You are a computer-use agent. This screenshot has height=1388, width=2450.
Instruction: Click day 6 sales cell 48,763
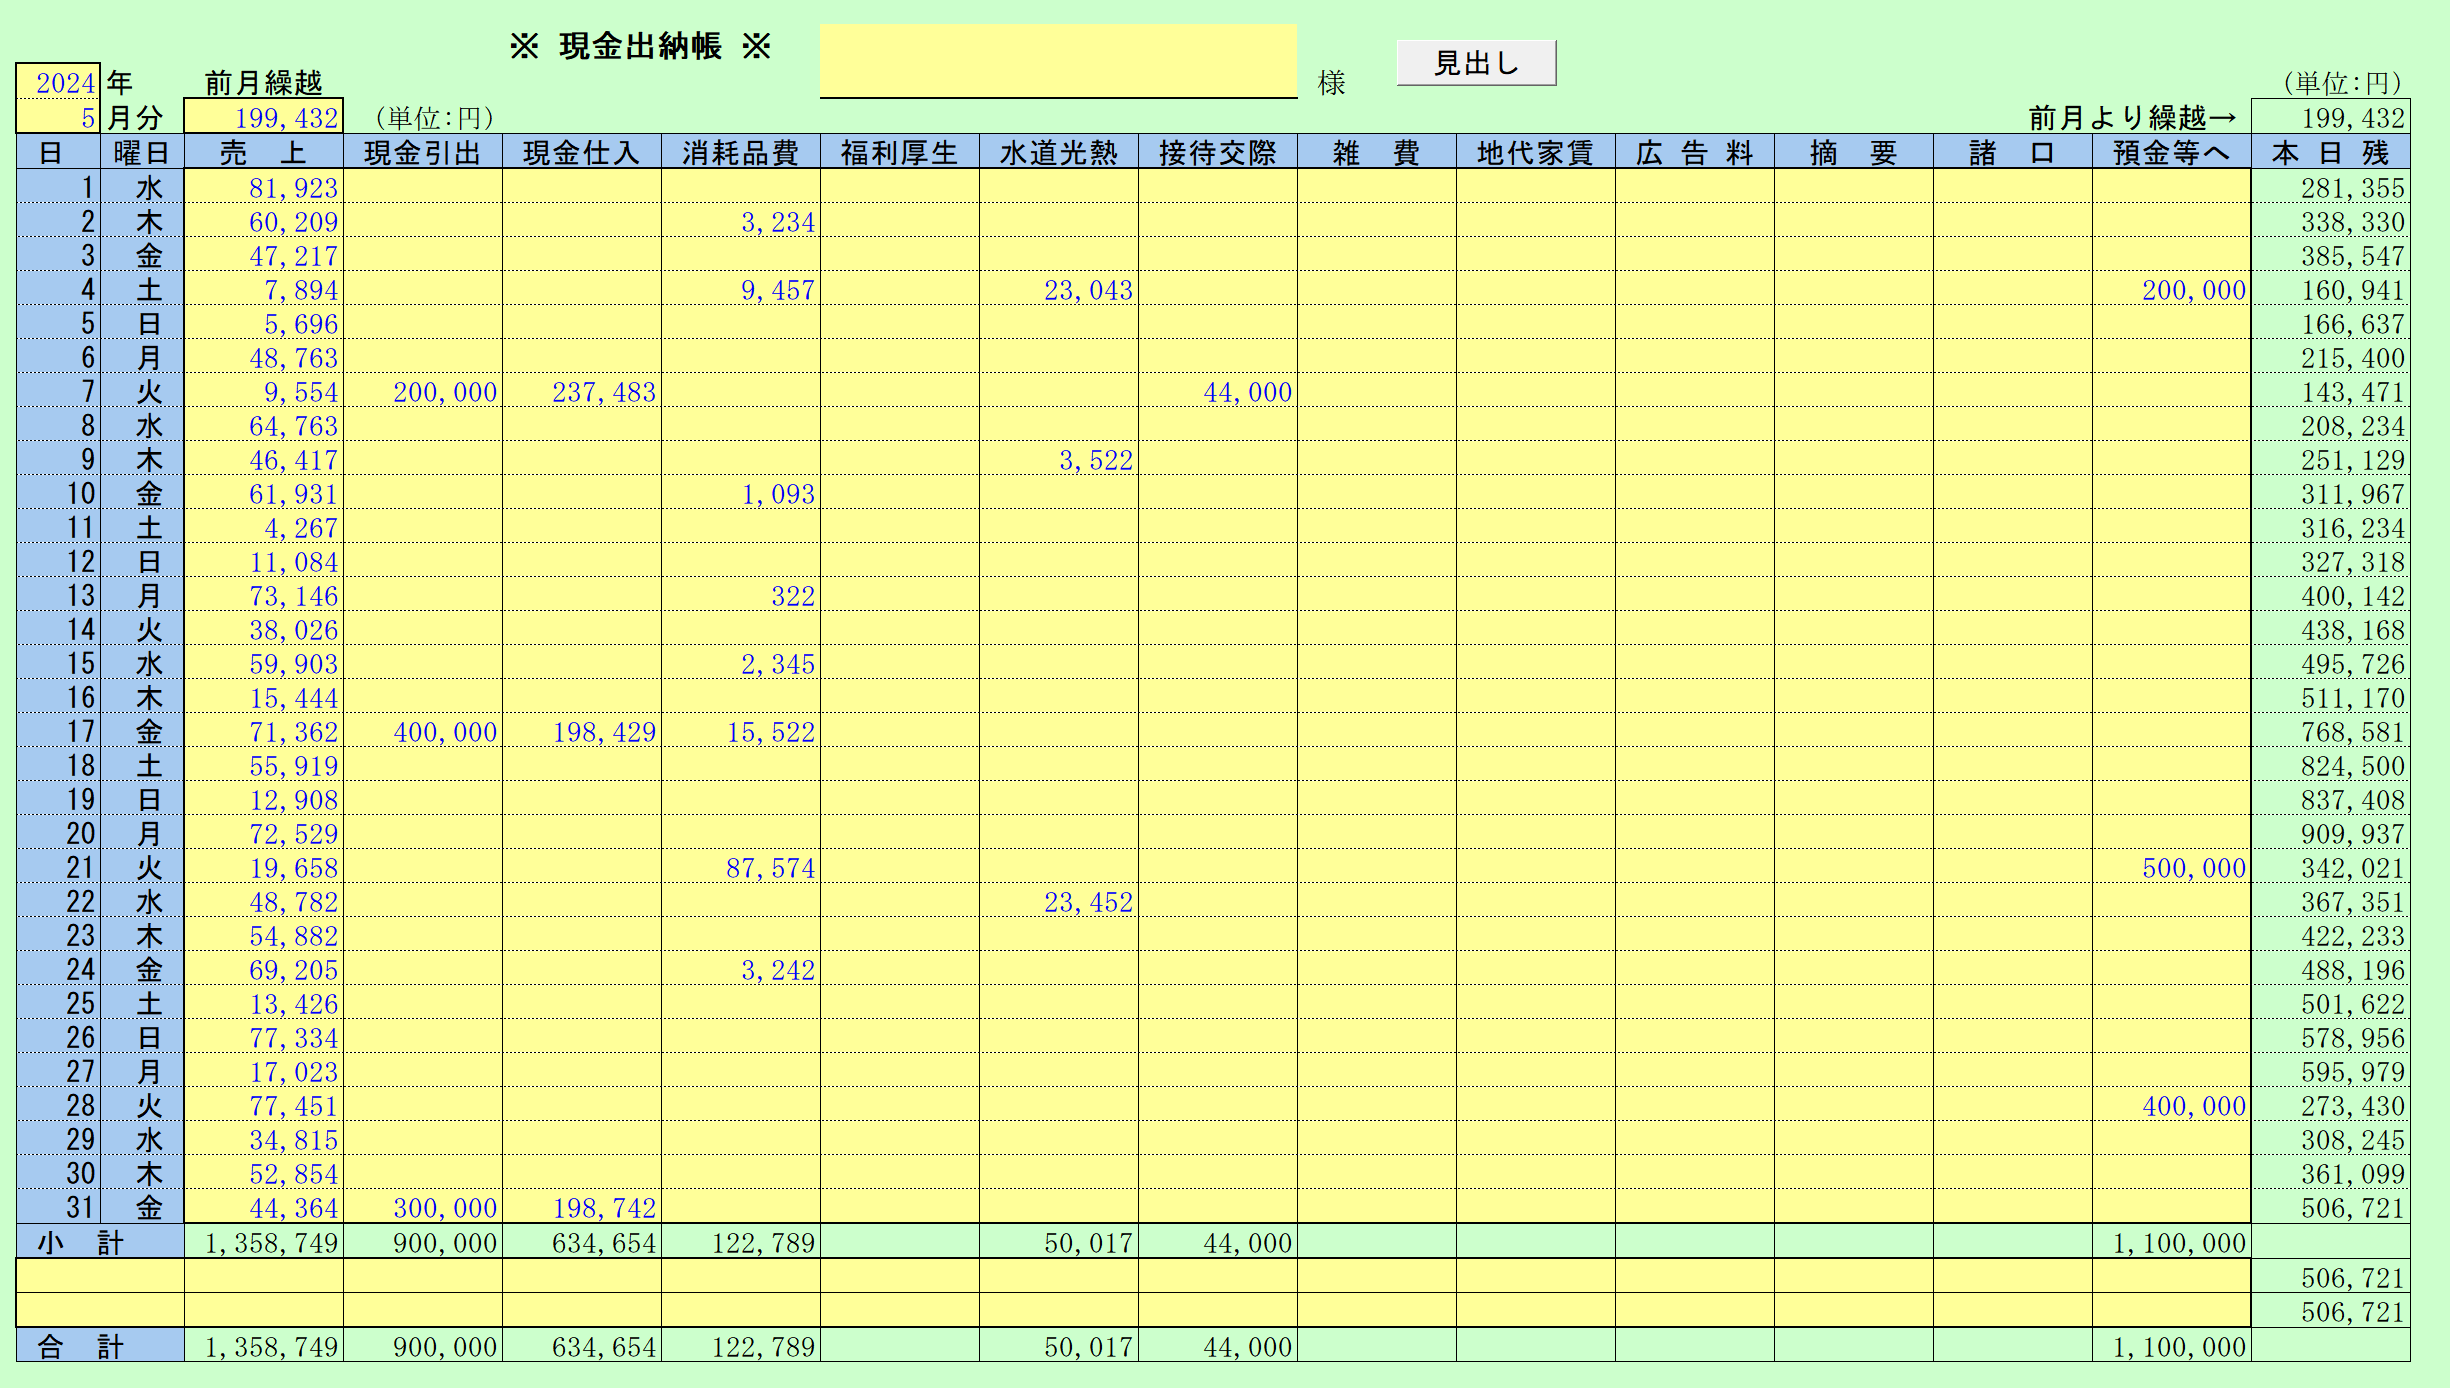264,357
